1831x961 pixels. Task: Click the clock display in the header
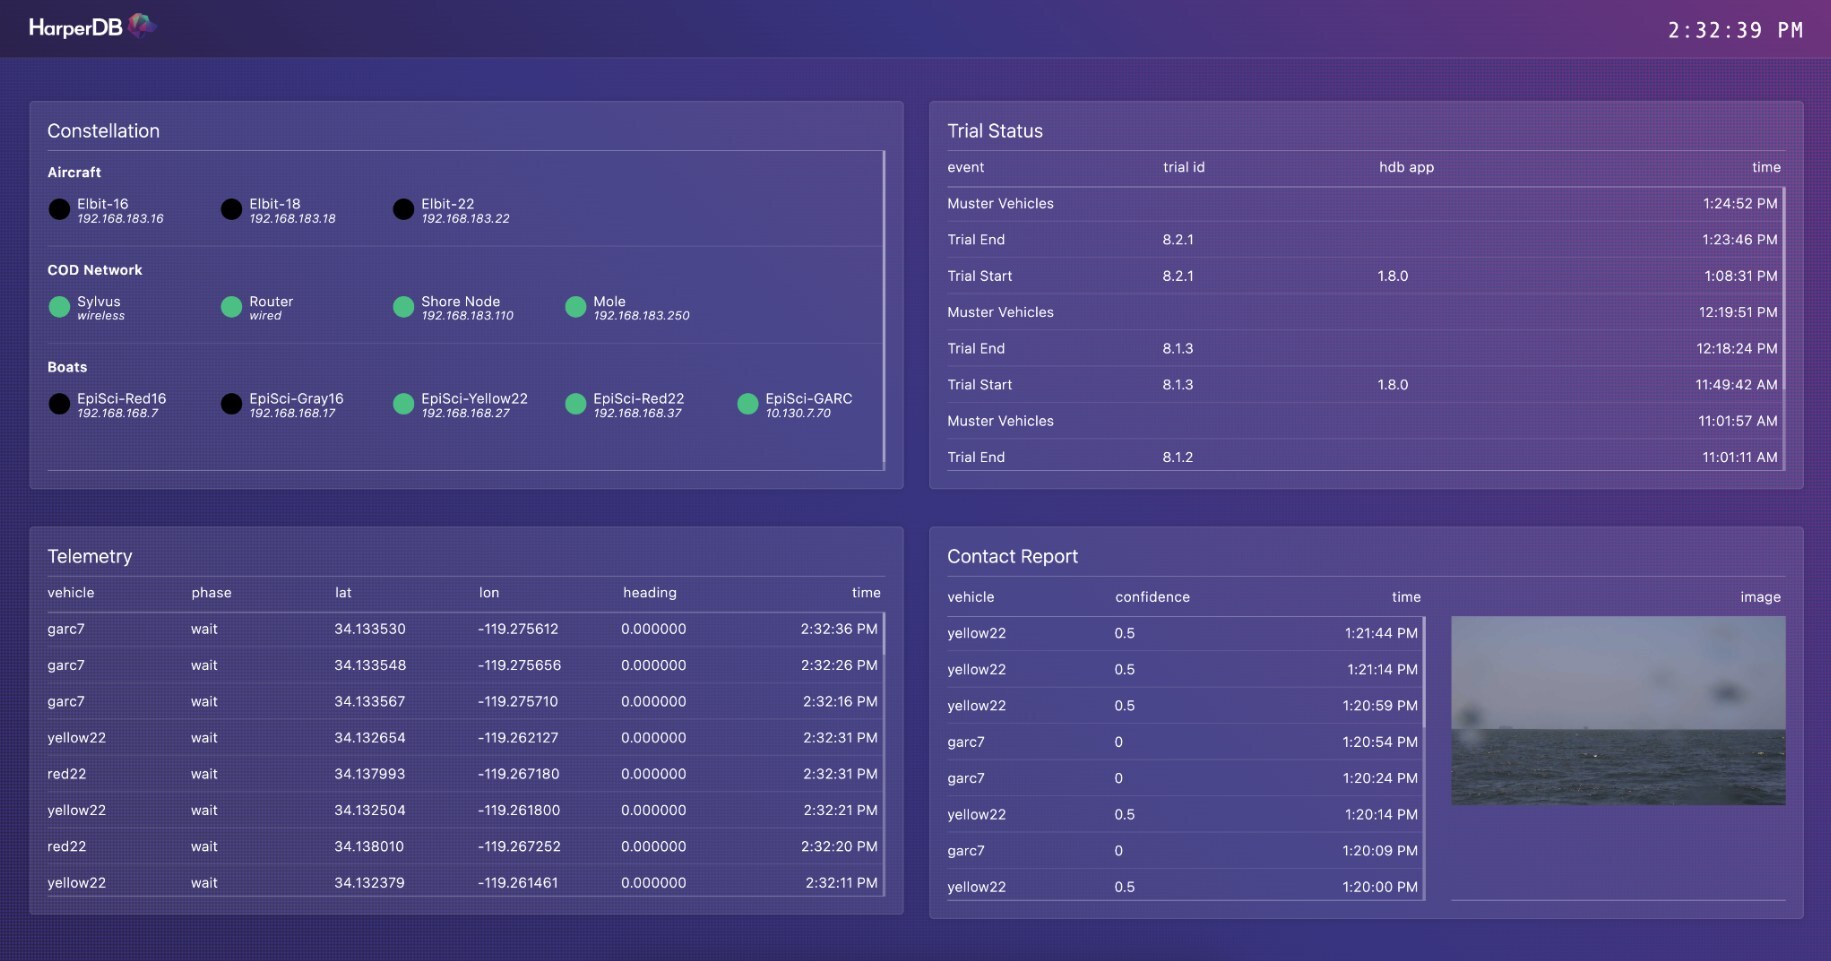[1734, 31]
